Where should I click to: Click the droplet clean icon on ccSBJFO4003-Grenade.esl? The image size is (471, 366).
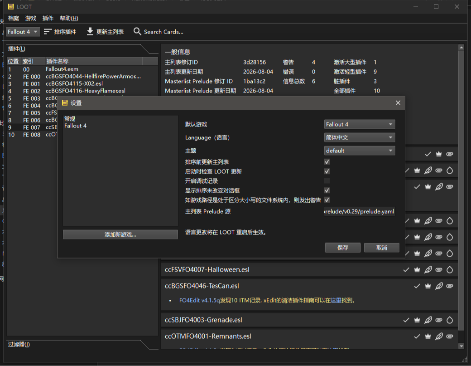[450, 320]
